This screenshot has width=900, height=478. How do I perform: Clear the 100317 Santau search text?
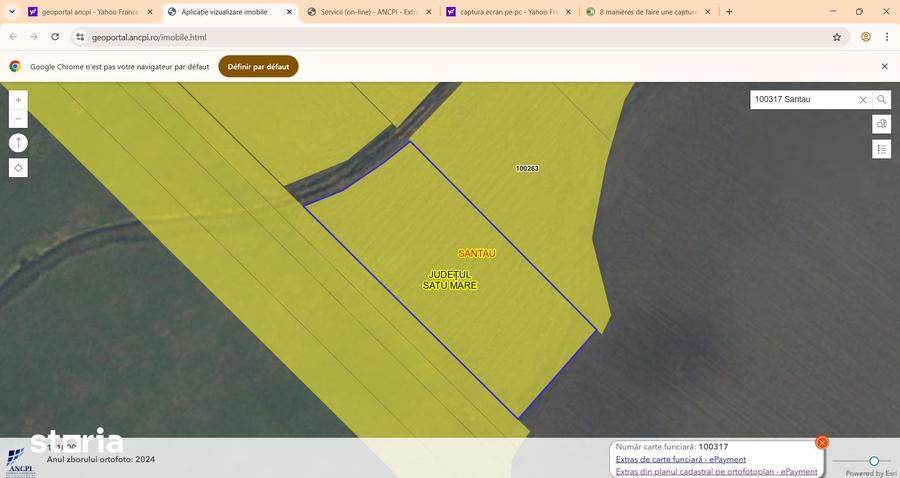(863, 100)
